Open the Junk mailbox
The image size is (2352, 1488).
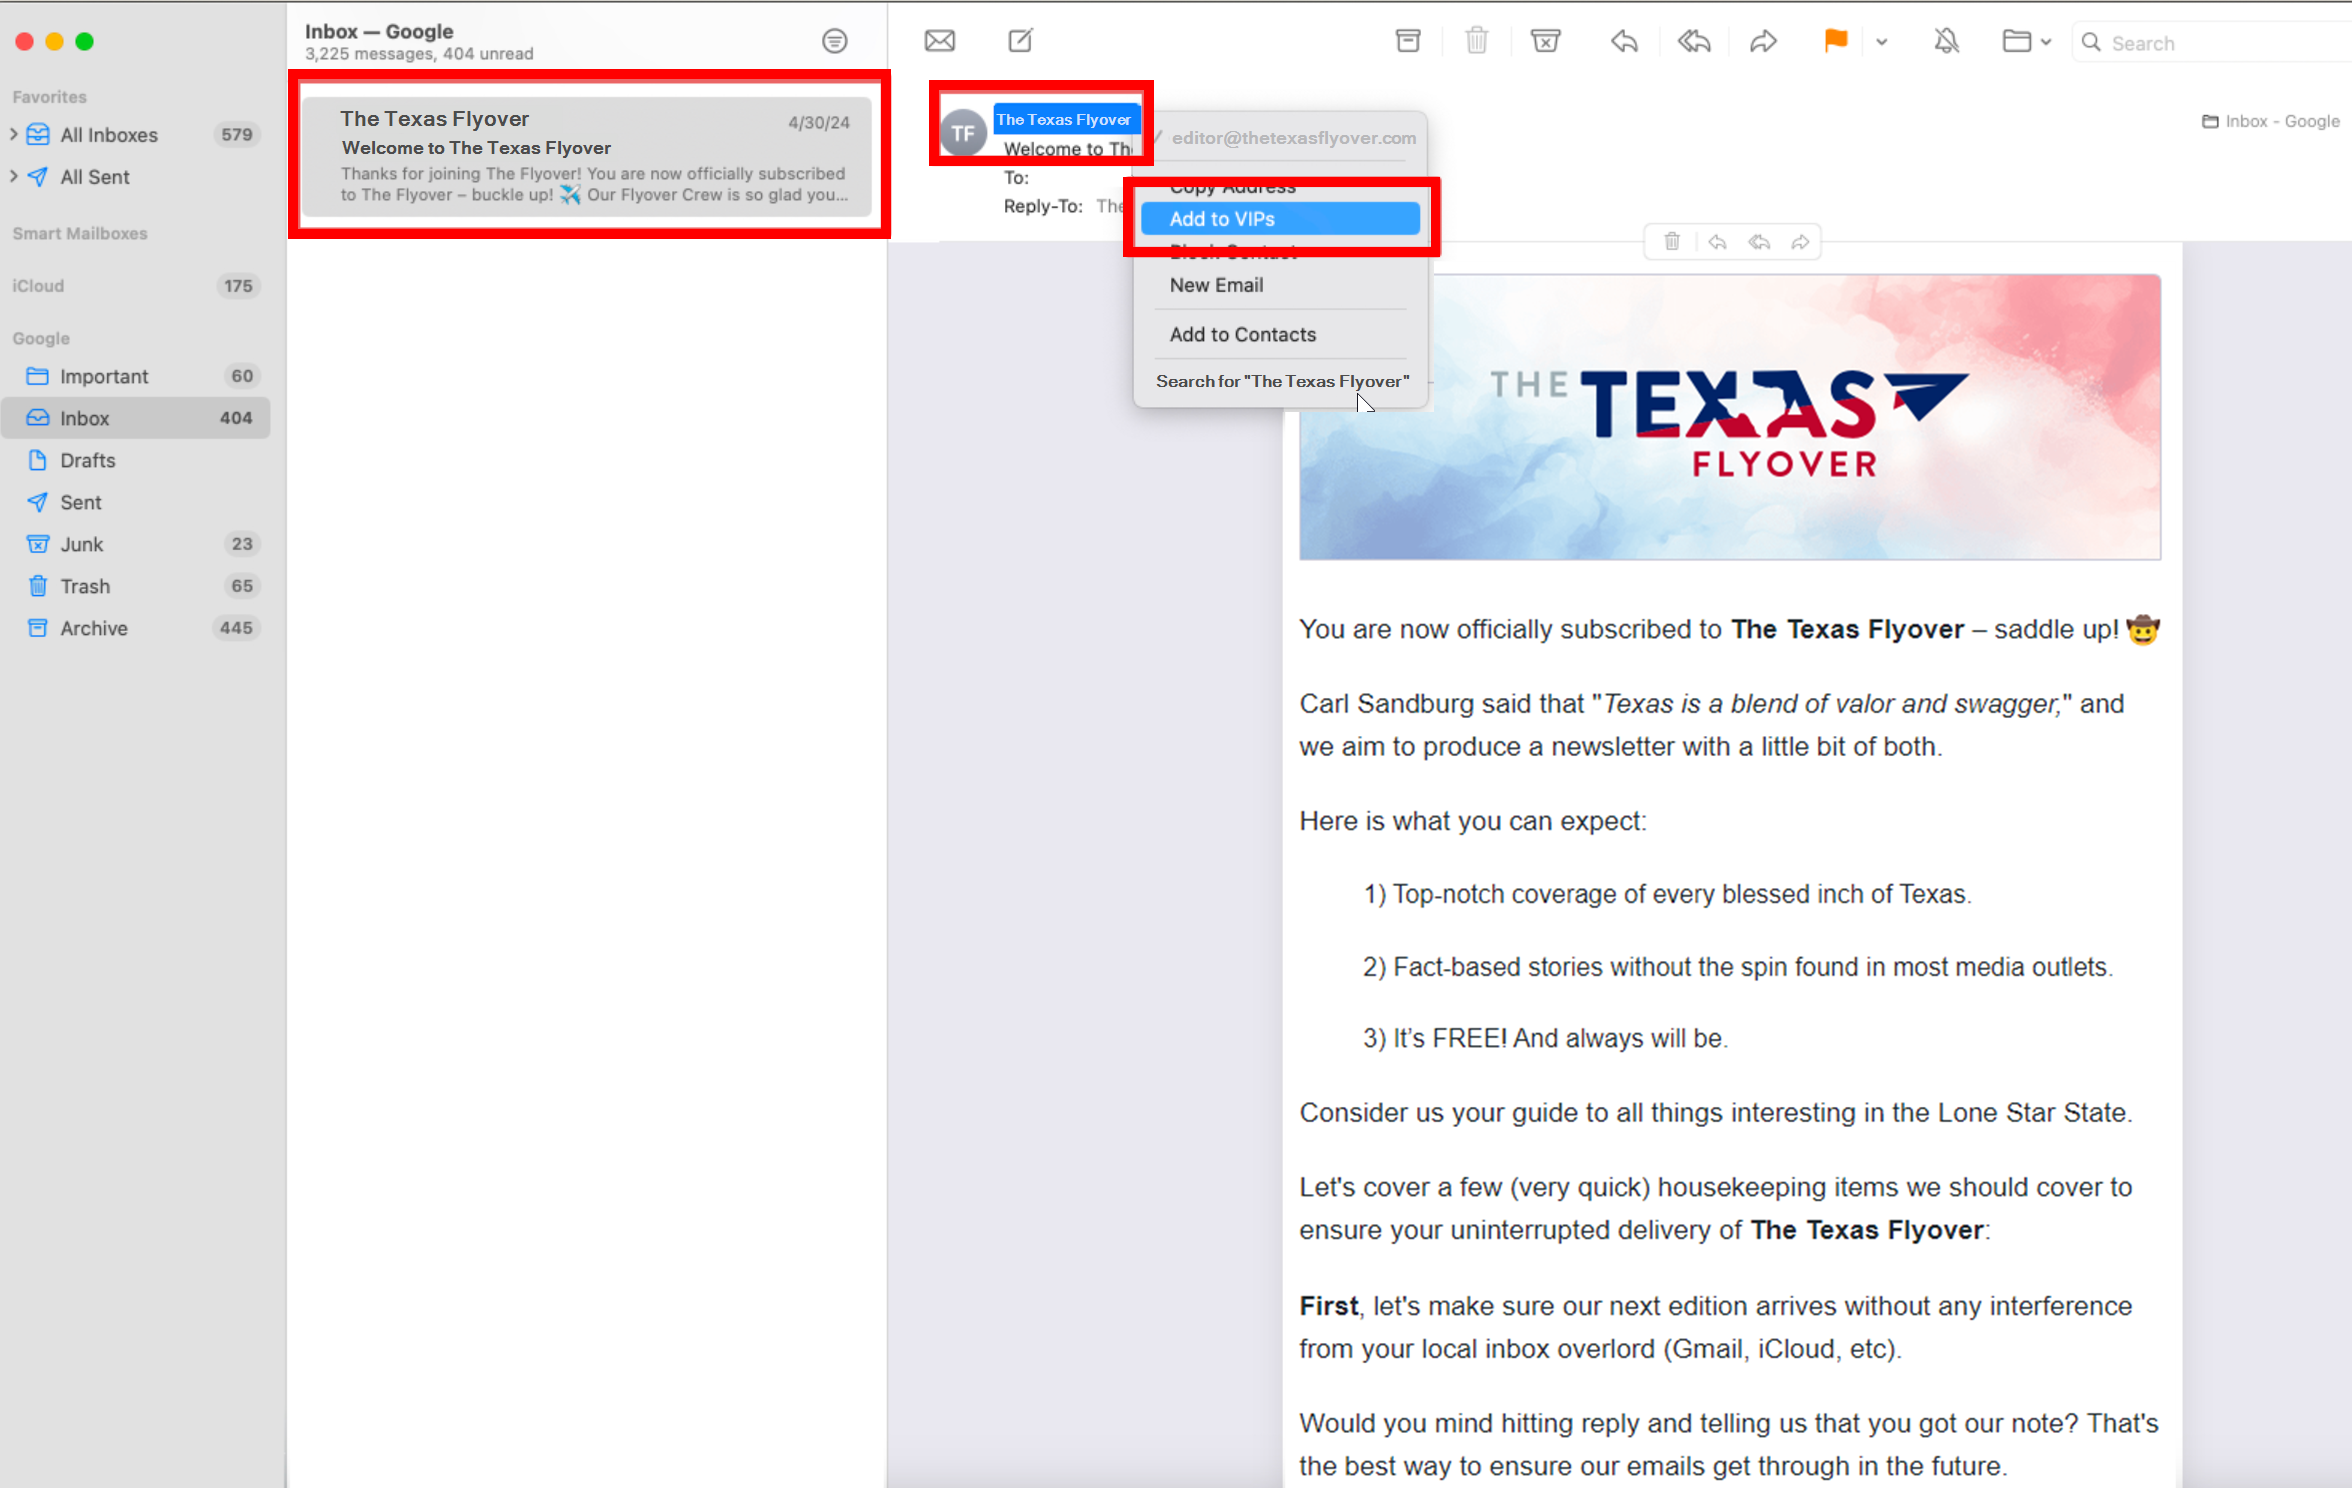(x=135, y=544)
